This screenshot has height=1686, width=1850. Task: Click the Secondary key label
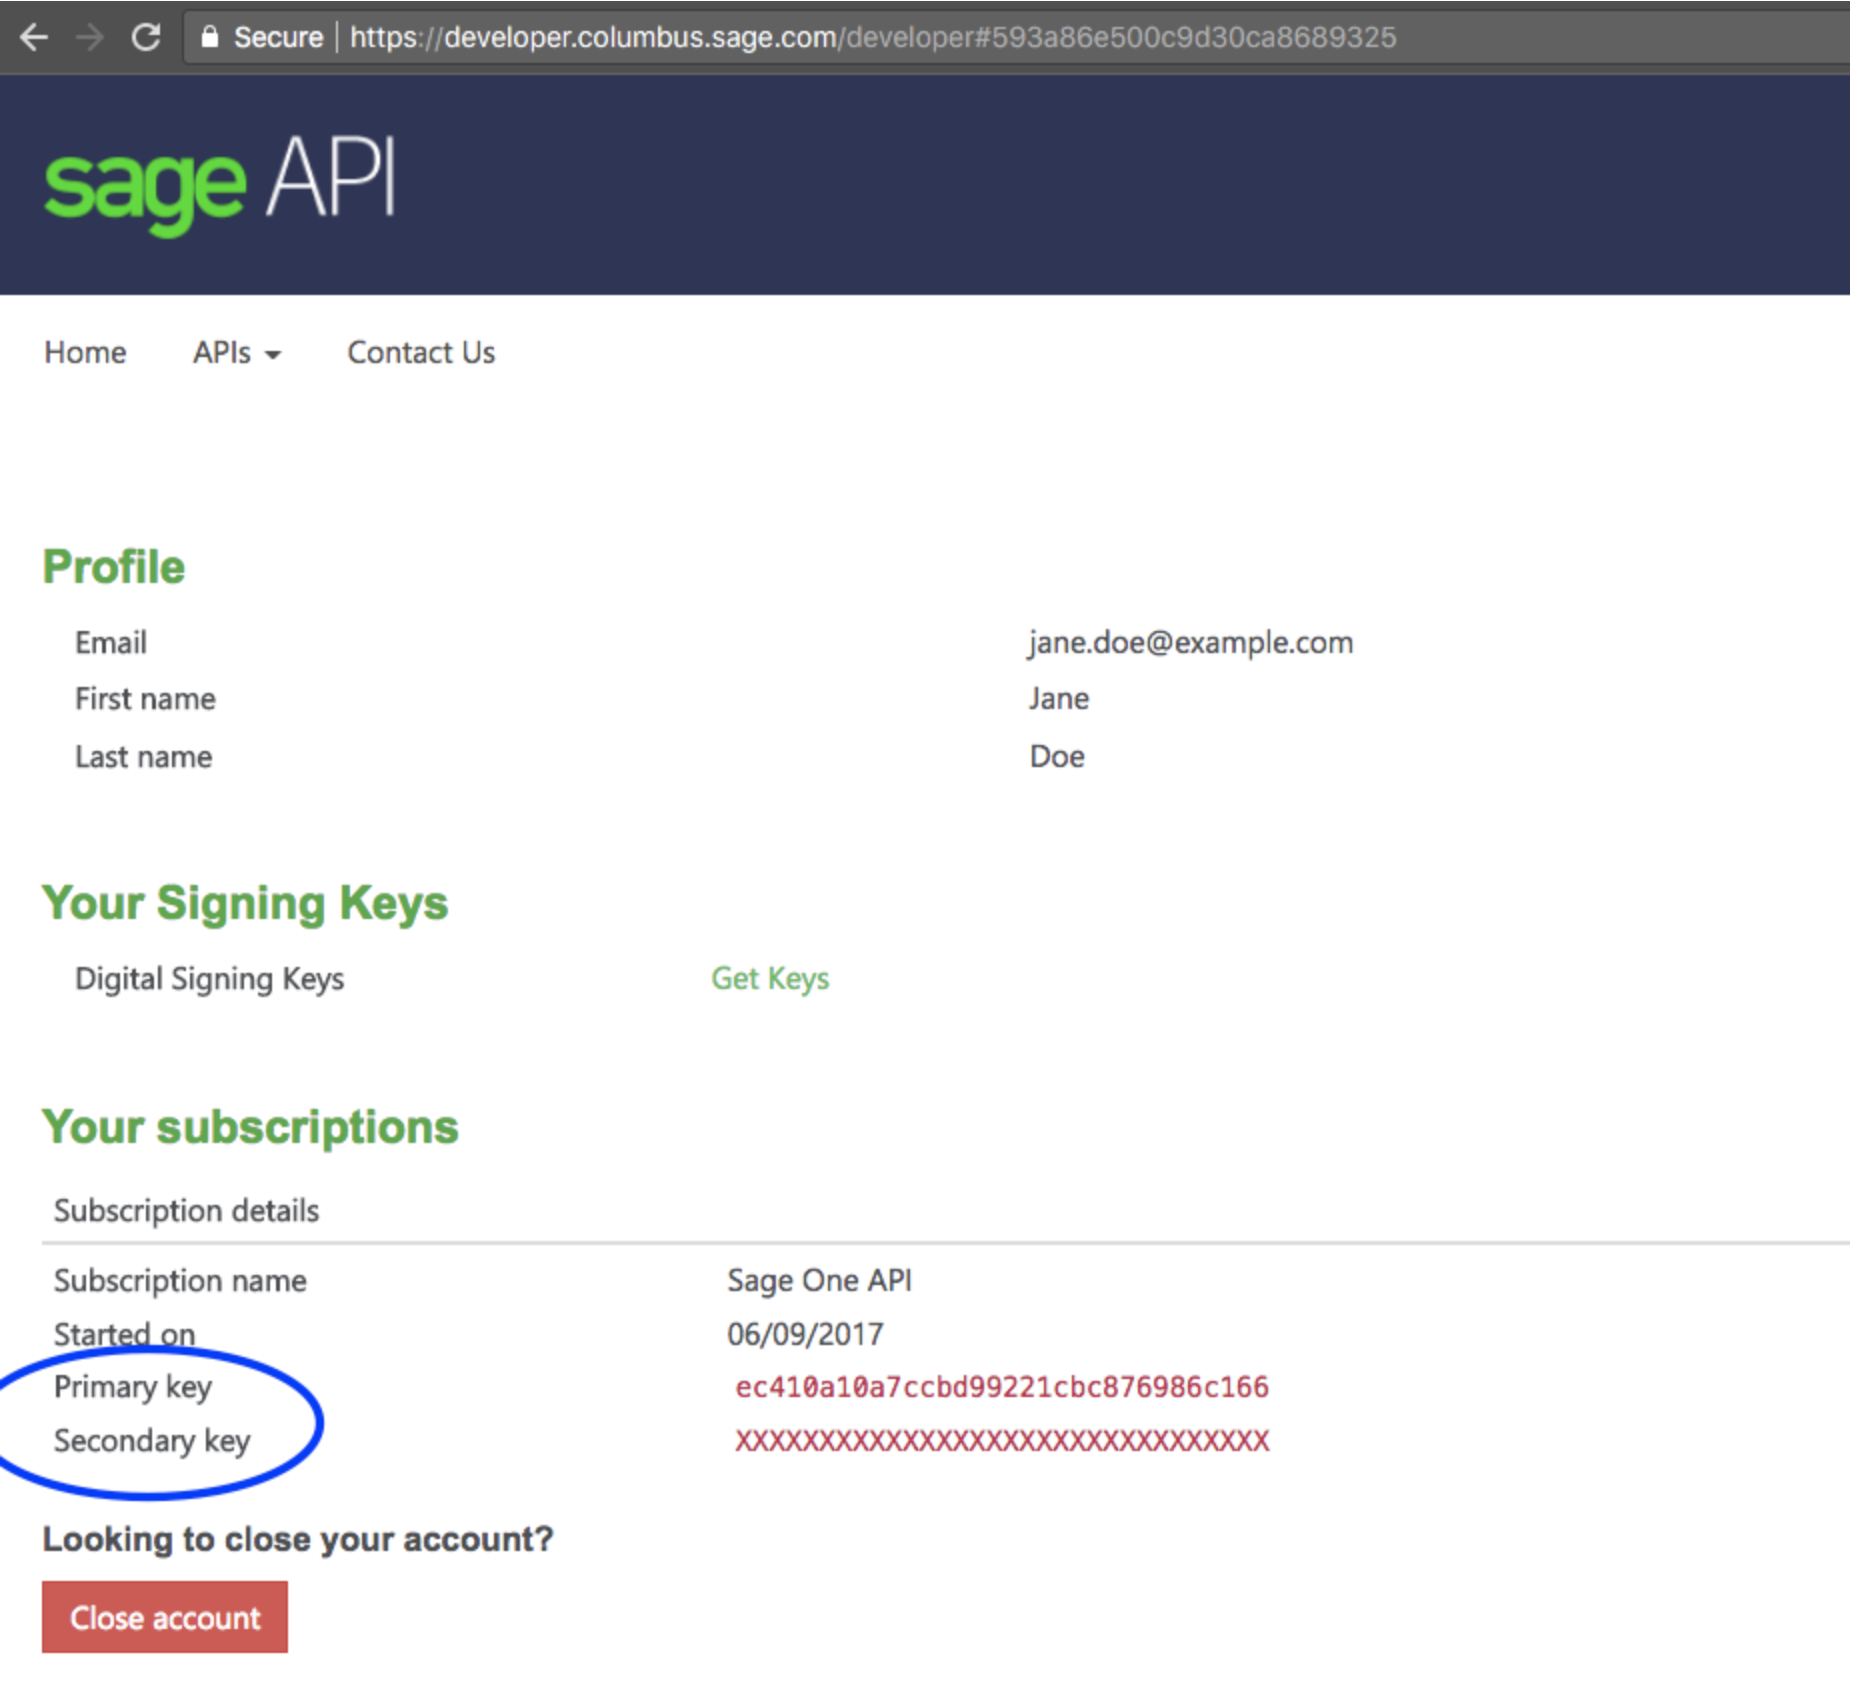pyautogui.click(x=152, y=1441)
